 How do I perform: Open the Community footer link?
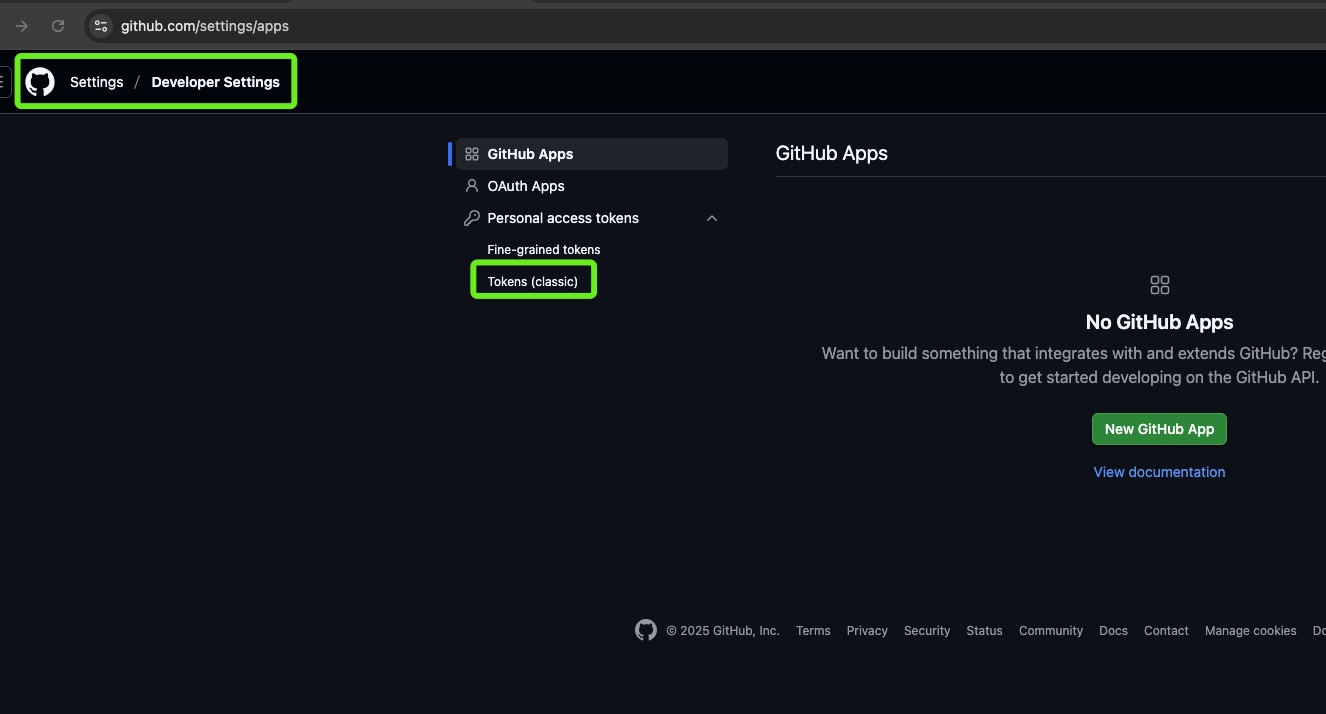click(1051, 631)
